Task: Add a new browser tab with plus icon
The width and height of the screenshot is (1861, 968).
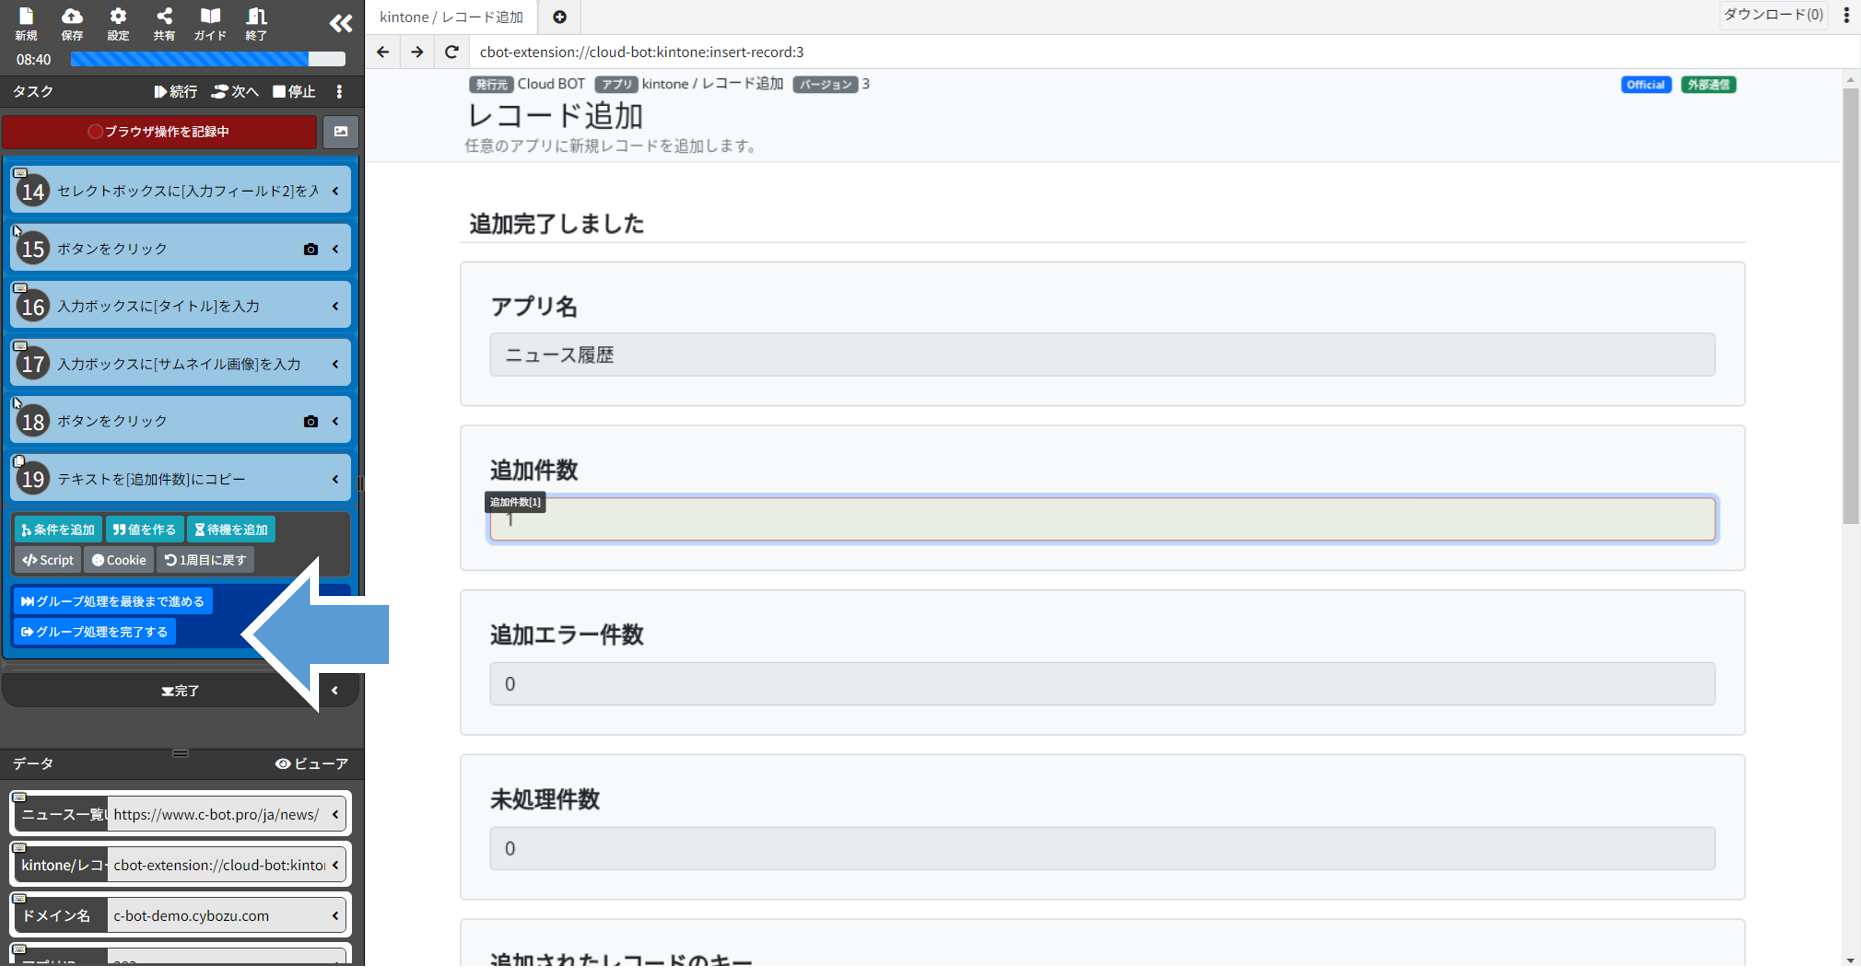Action: click(560, 17)
